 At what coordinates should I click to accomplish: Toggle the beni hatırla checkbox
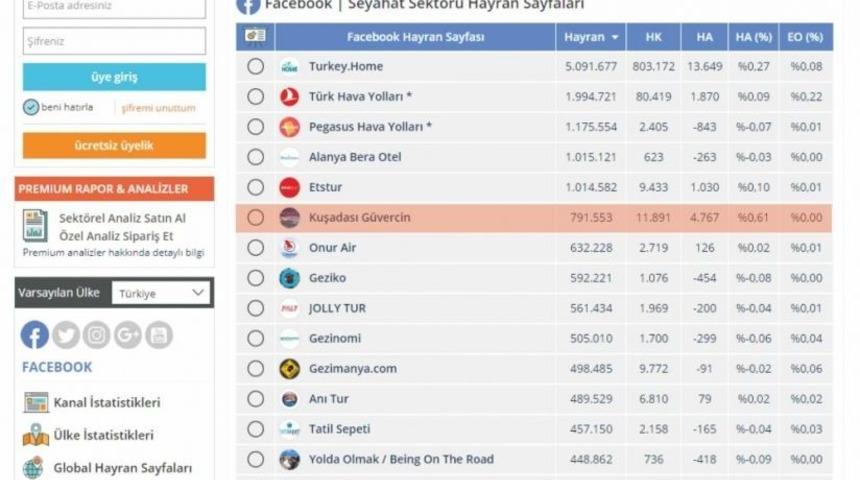click(31, 107)
